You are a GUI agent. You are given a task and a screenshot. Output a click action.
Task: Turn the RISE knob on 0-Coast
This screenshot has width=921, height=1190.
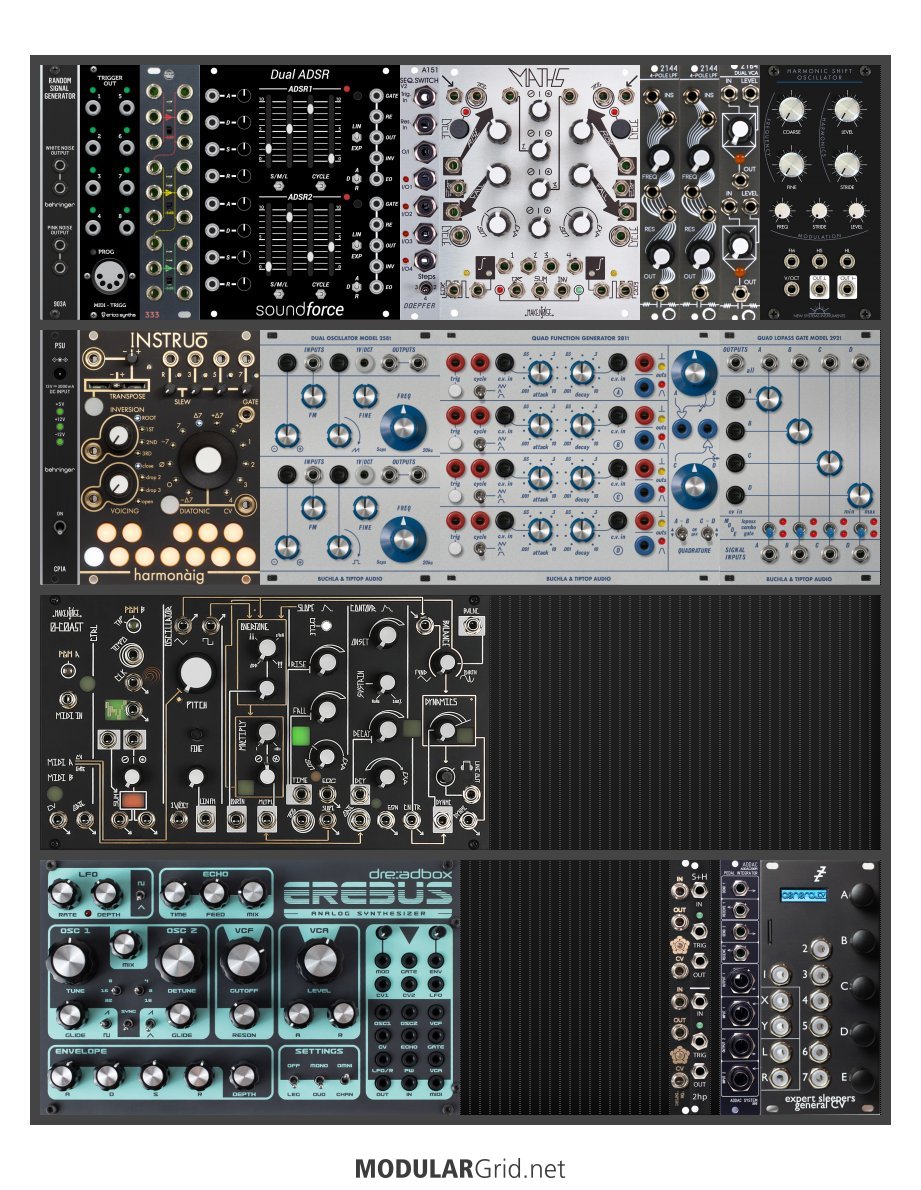click(327, 663)
